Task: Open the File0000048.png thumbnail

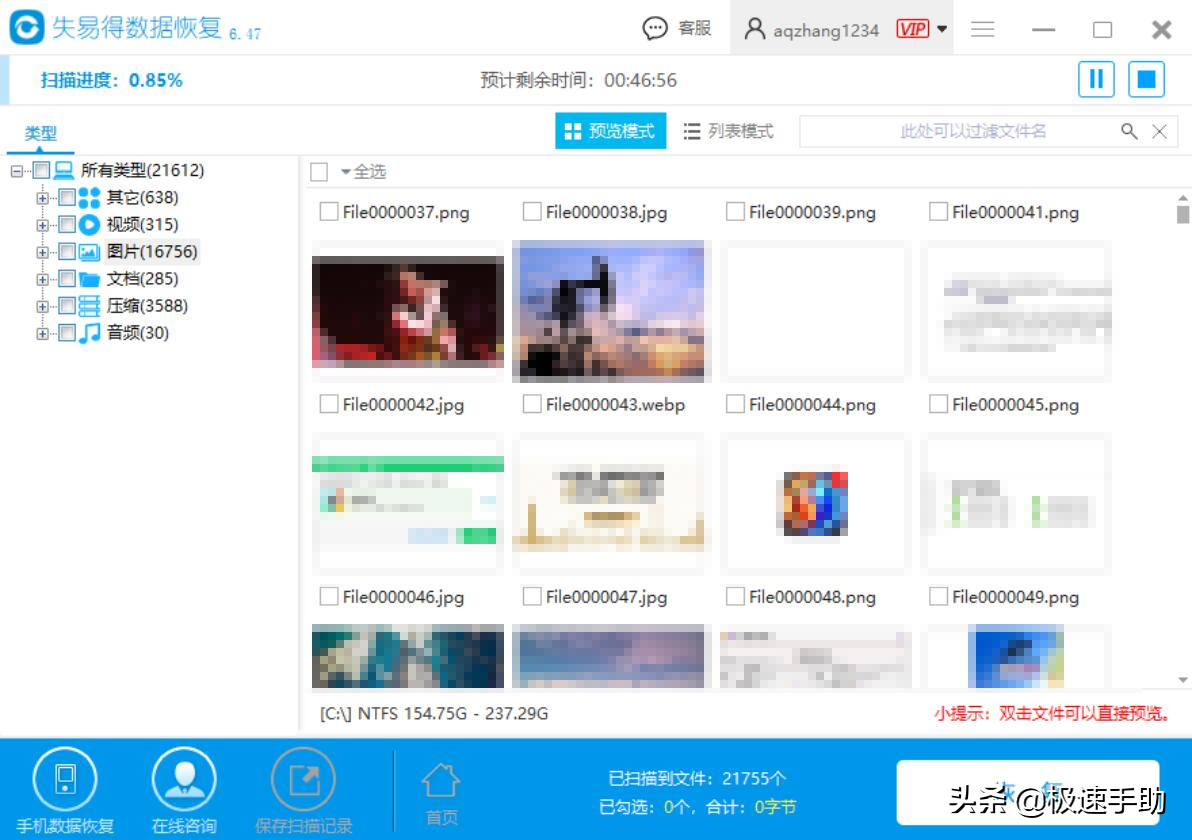Action: click(x=812, y=657)
